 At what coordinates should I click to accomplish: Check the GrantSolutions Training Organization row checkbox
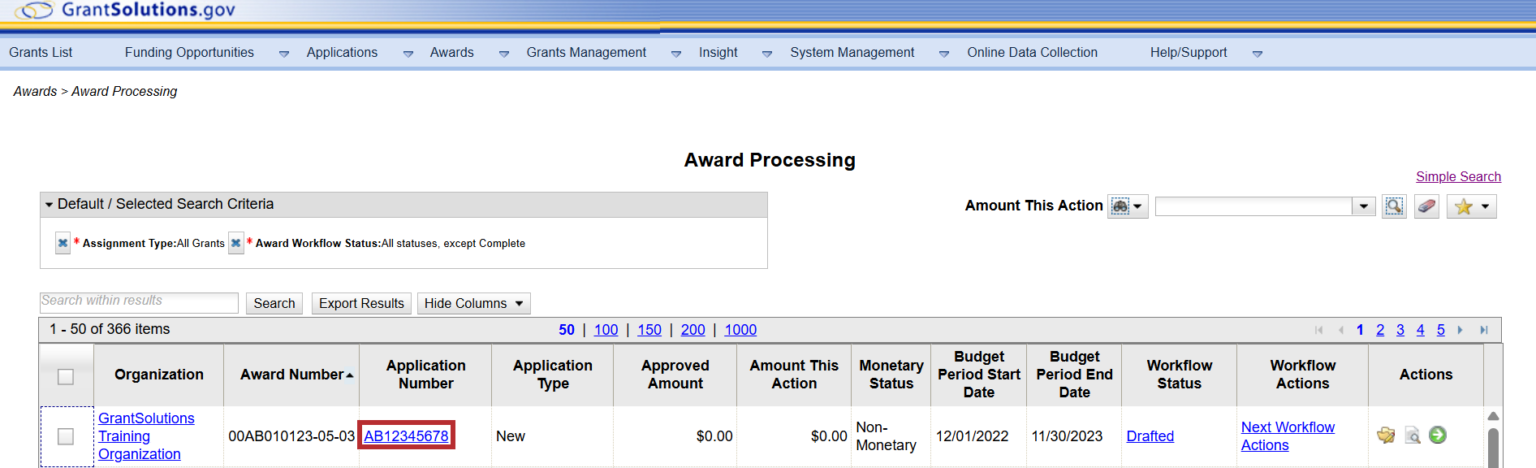pyautogui.click(x=66, y=436)
